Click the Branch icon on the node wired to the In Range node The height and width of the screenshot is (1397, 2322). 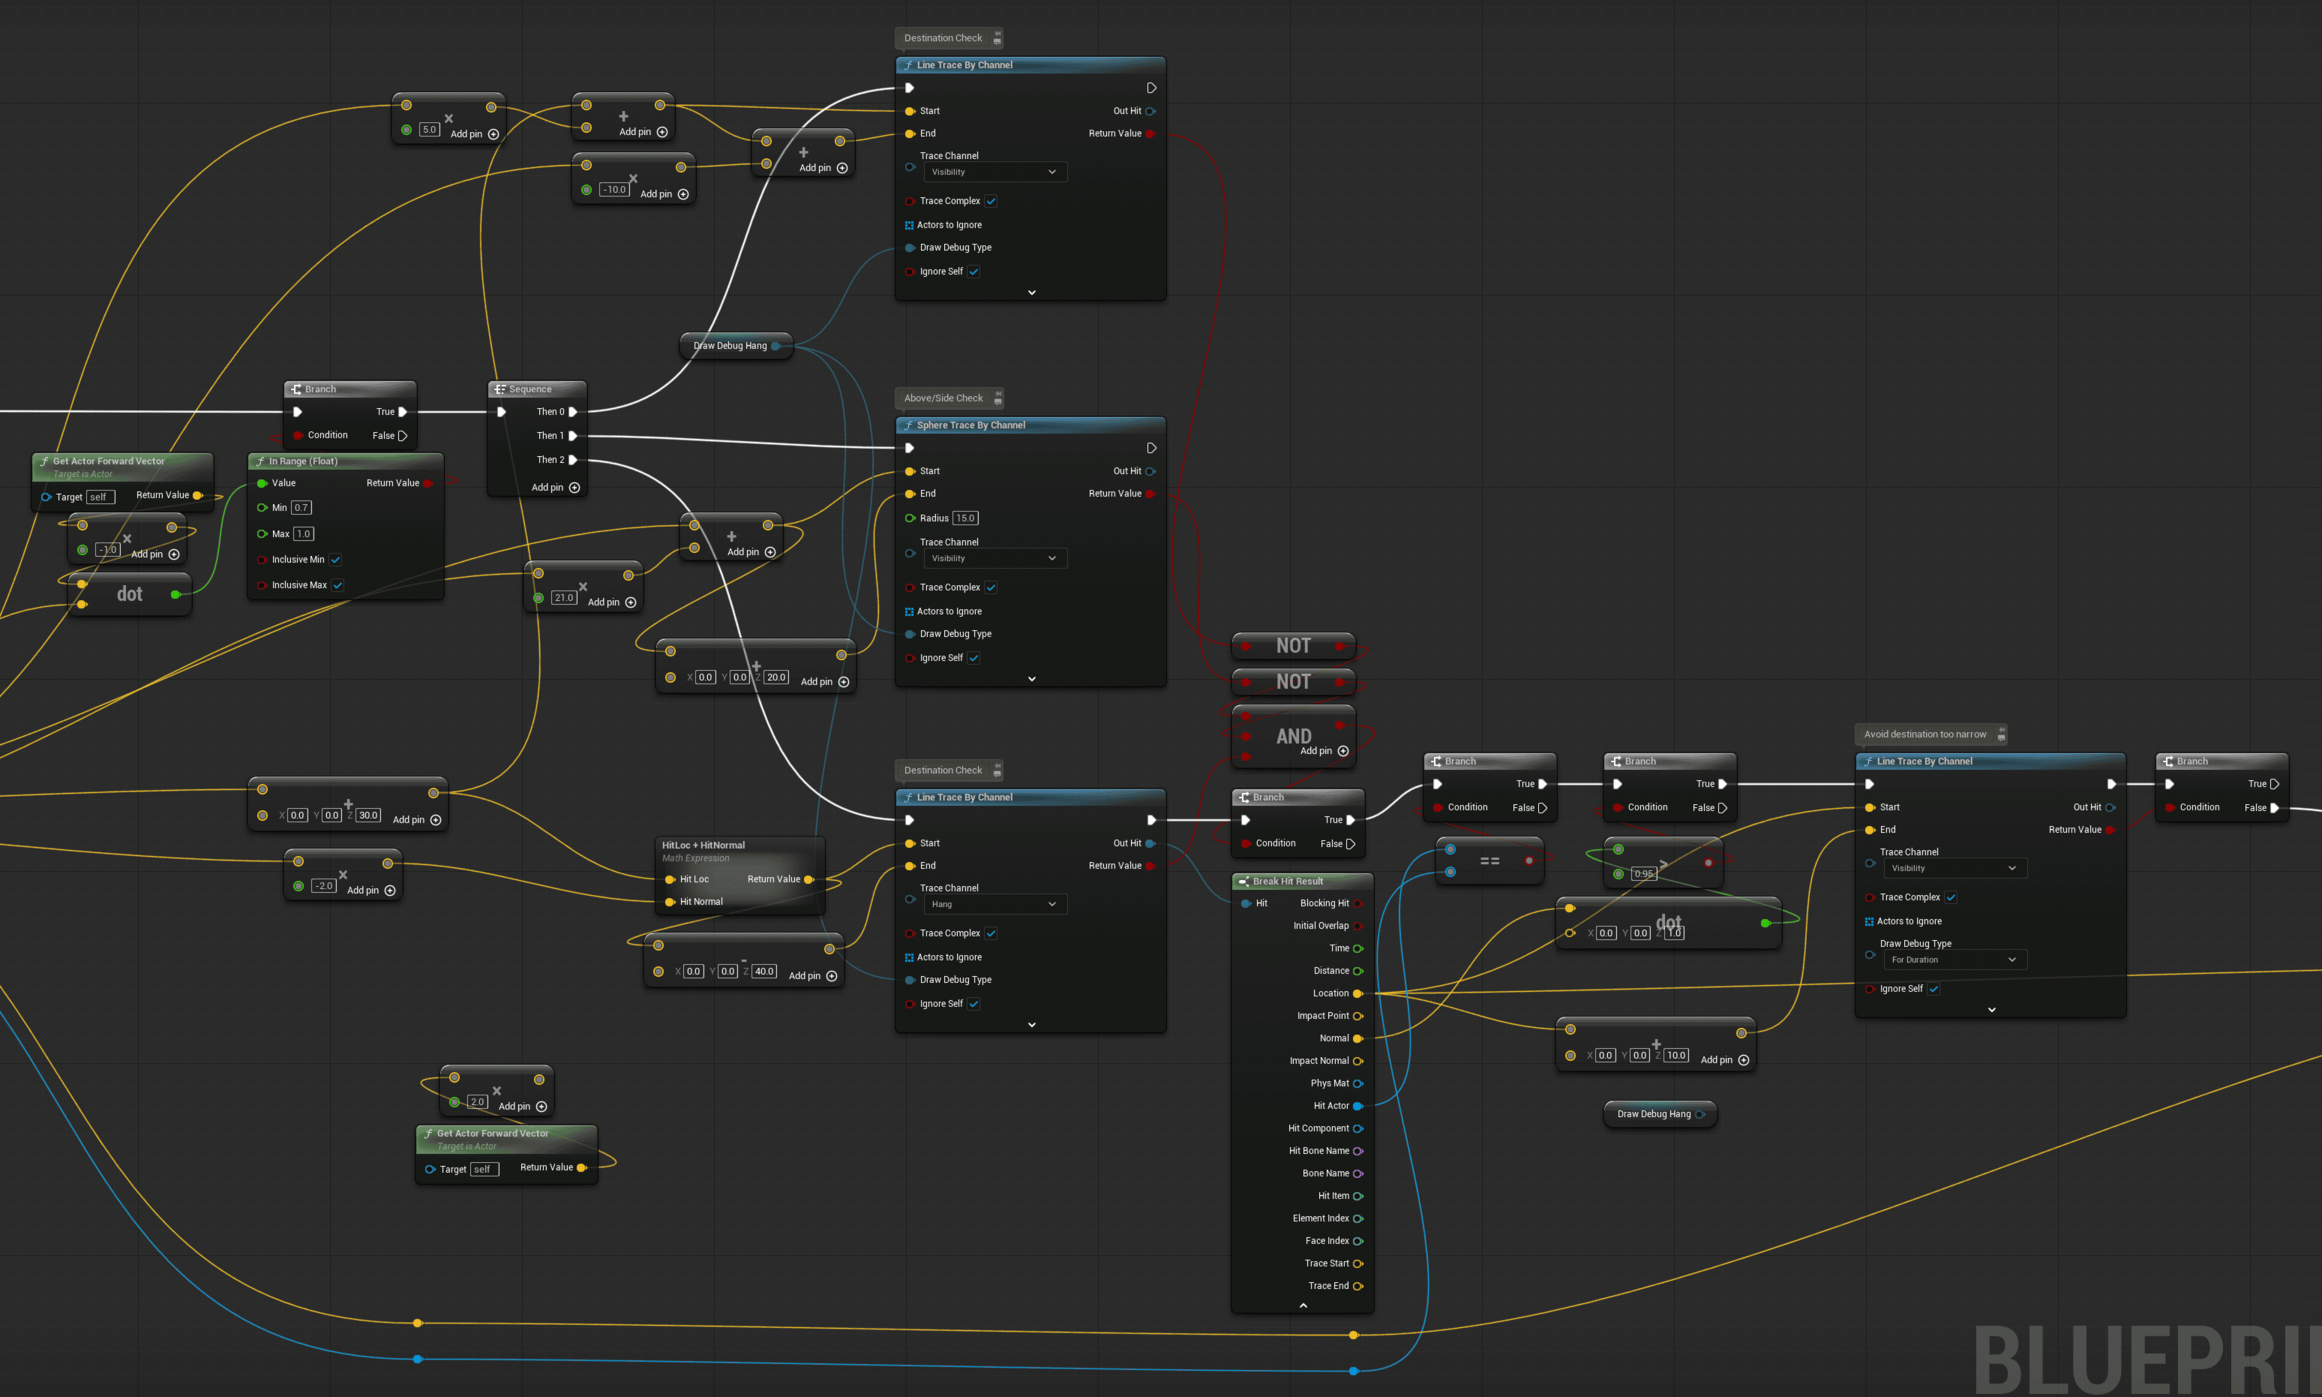coord(296,389)
